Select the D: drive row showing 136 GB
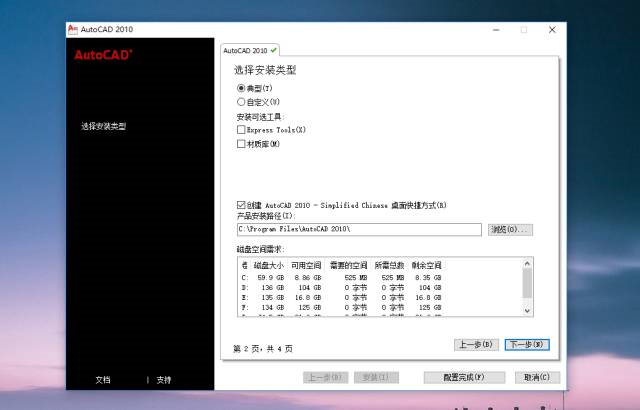 pyautogui.click(x=341, y=288)
